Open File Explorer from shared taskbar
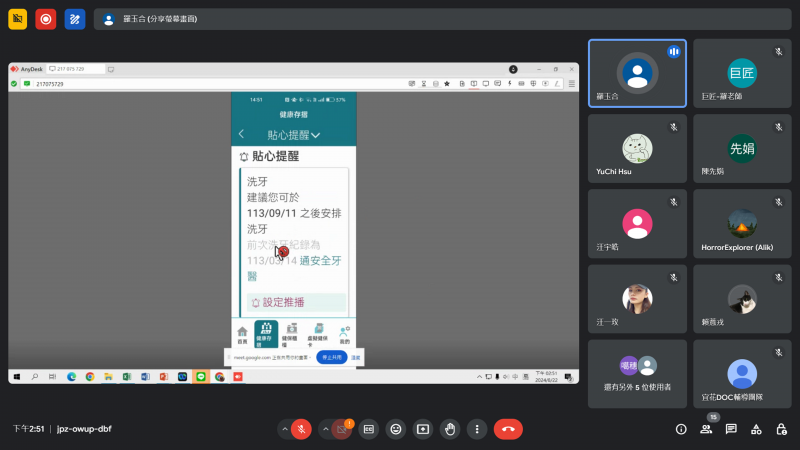The image size is (800, 450). coord(108,377)
